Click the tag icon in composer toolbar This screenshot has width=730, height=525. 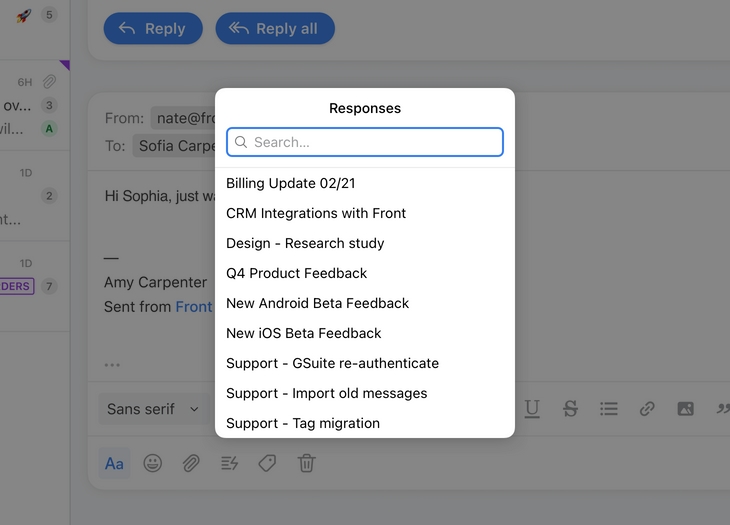267,463
